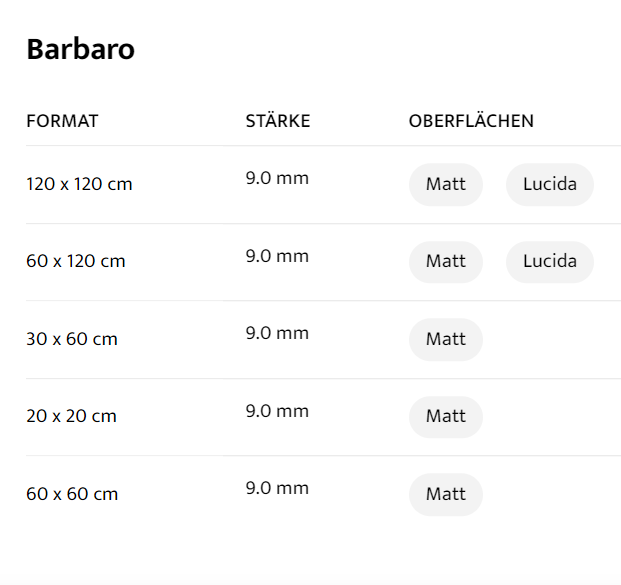Viewport: 621px width, 585px height.
Task: Choose Matt surface for 60 x 120 cm
Action: pos(445,262)
